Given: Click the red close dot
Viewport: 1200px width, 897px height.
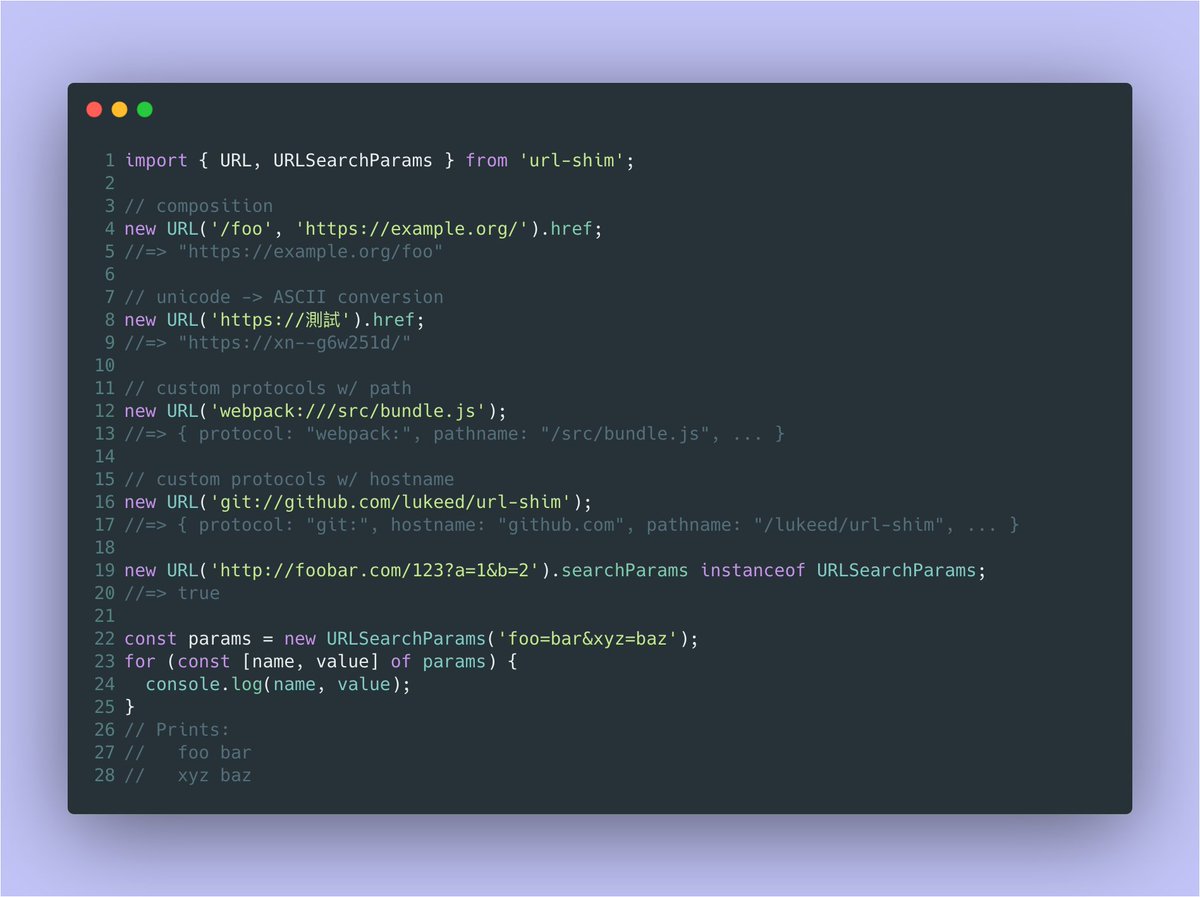Looking at the screenshot, I should click(x=94, y=109).
